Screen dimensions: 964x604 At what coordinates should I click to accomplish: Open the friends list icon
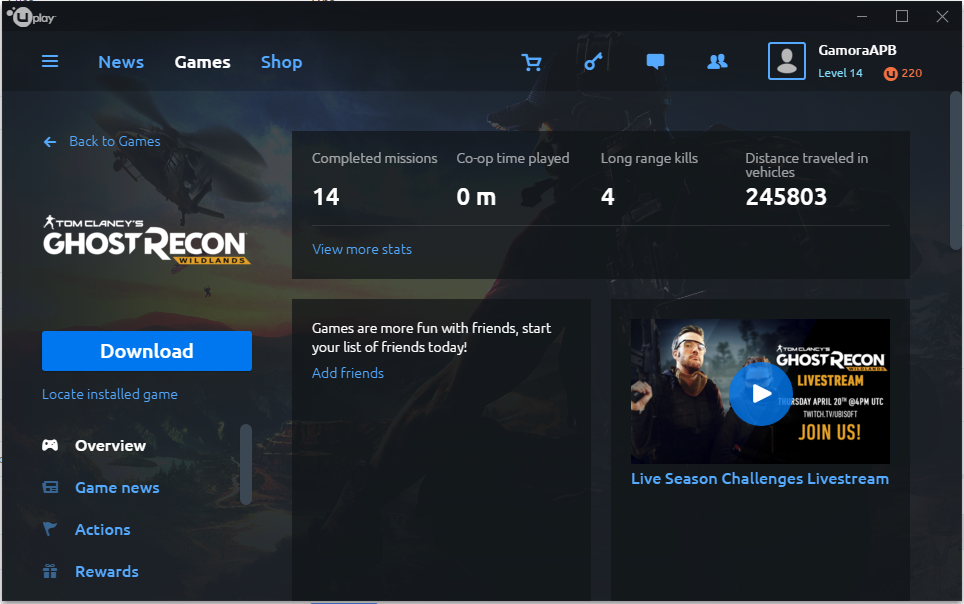717,62
